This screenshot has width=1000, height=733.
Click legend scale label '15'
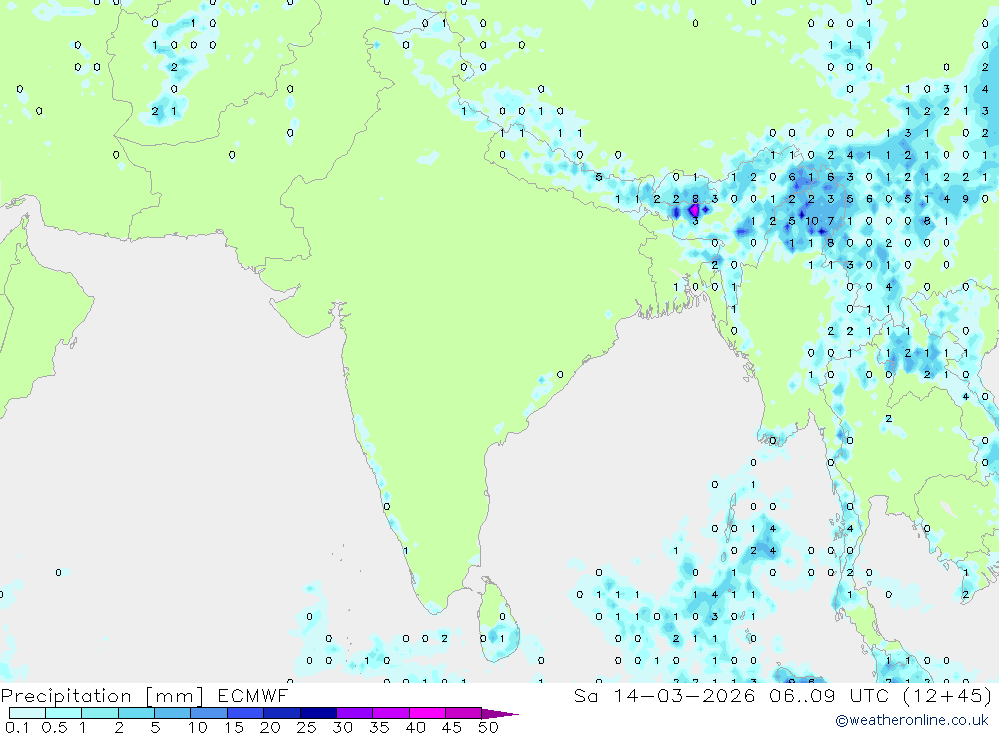(234, 727)
